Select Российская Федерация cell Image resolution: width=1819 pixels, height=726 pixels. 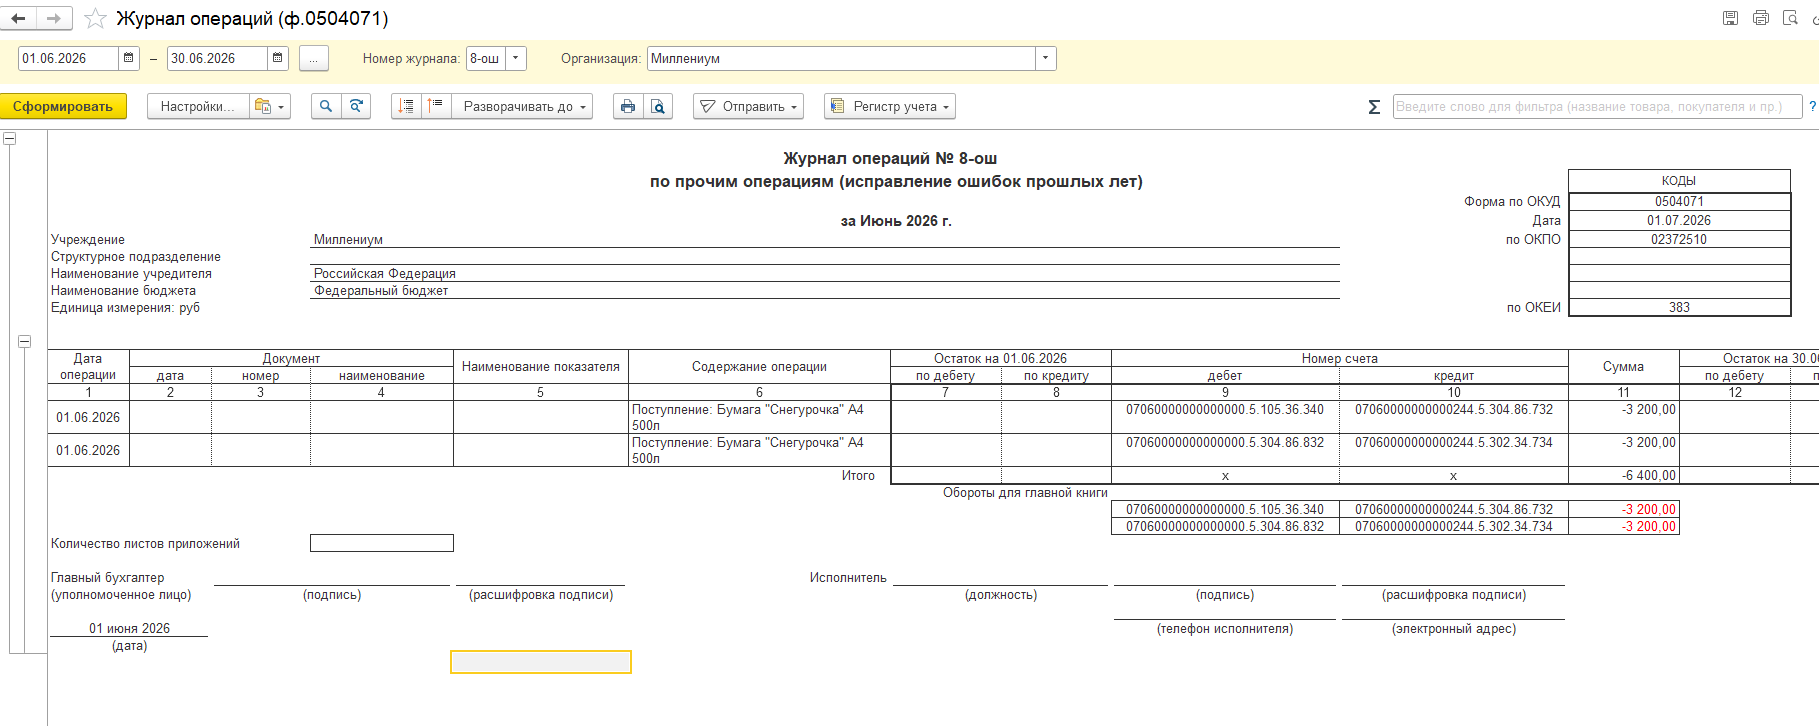tap(825, 273)
